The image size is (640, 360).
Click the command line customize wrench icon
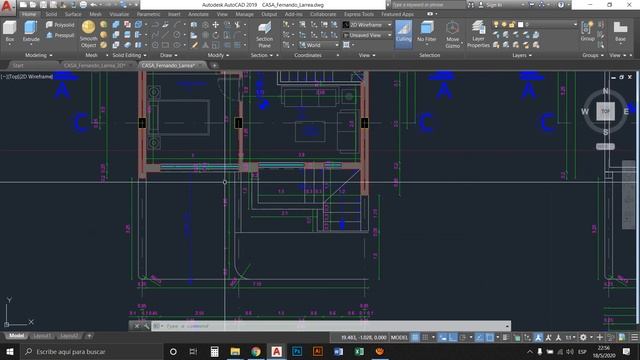(147, 326)
